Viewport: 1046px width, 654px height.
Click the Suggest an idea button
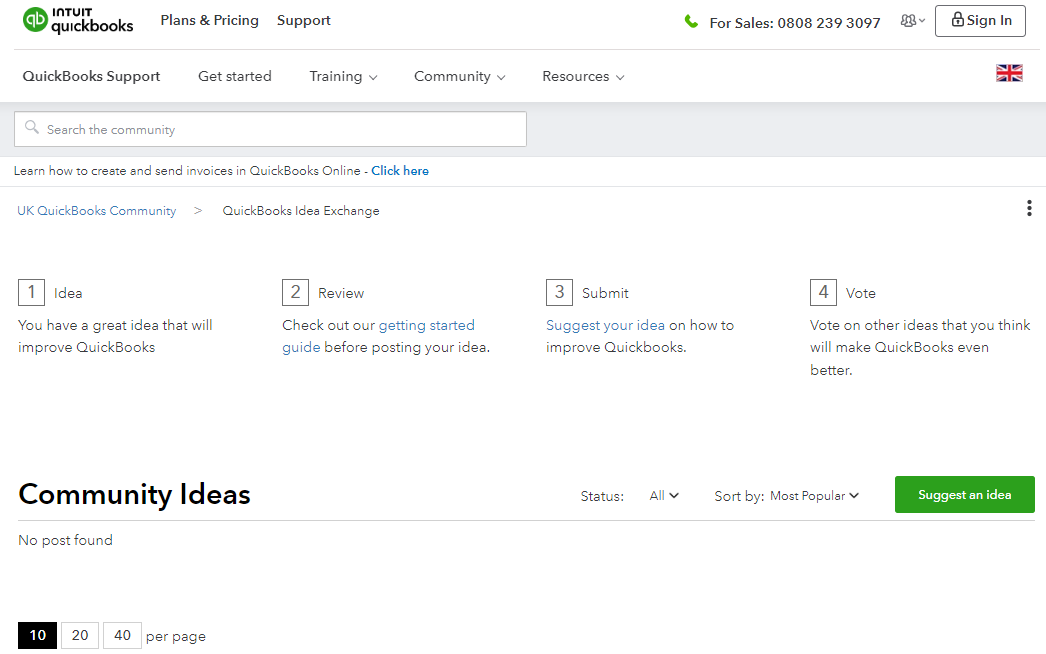[963, 494]
